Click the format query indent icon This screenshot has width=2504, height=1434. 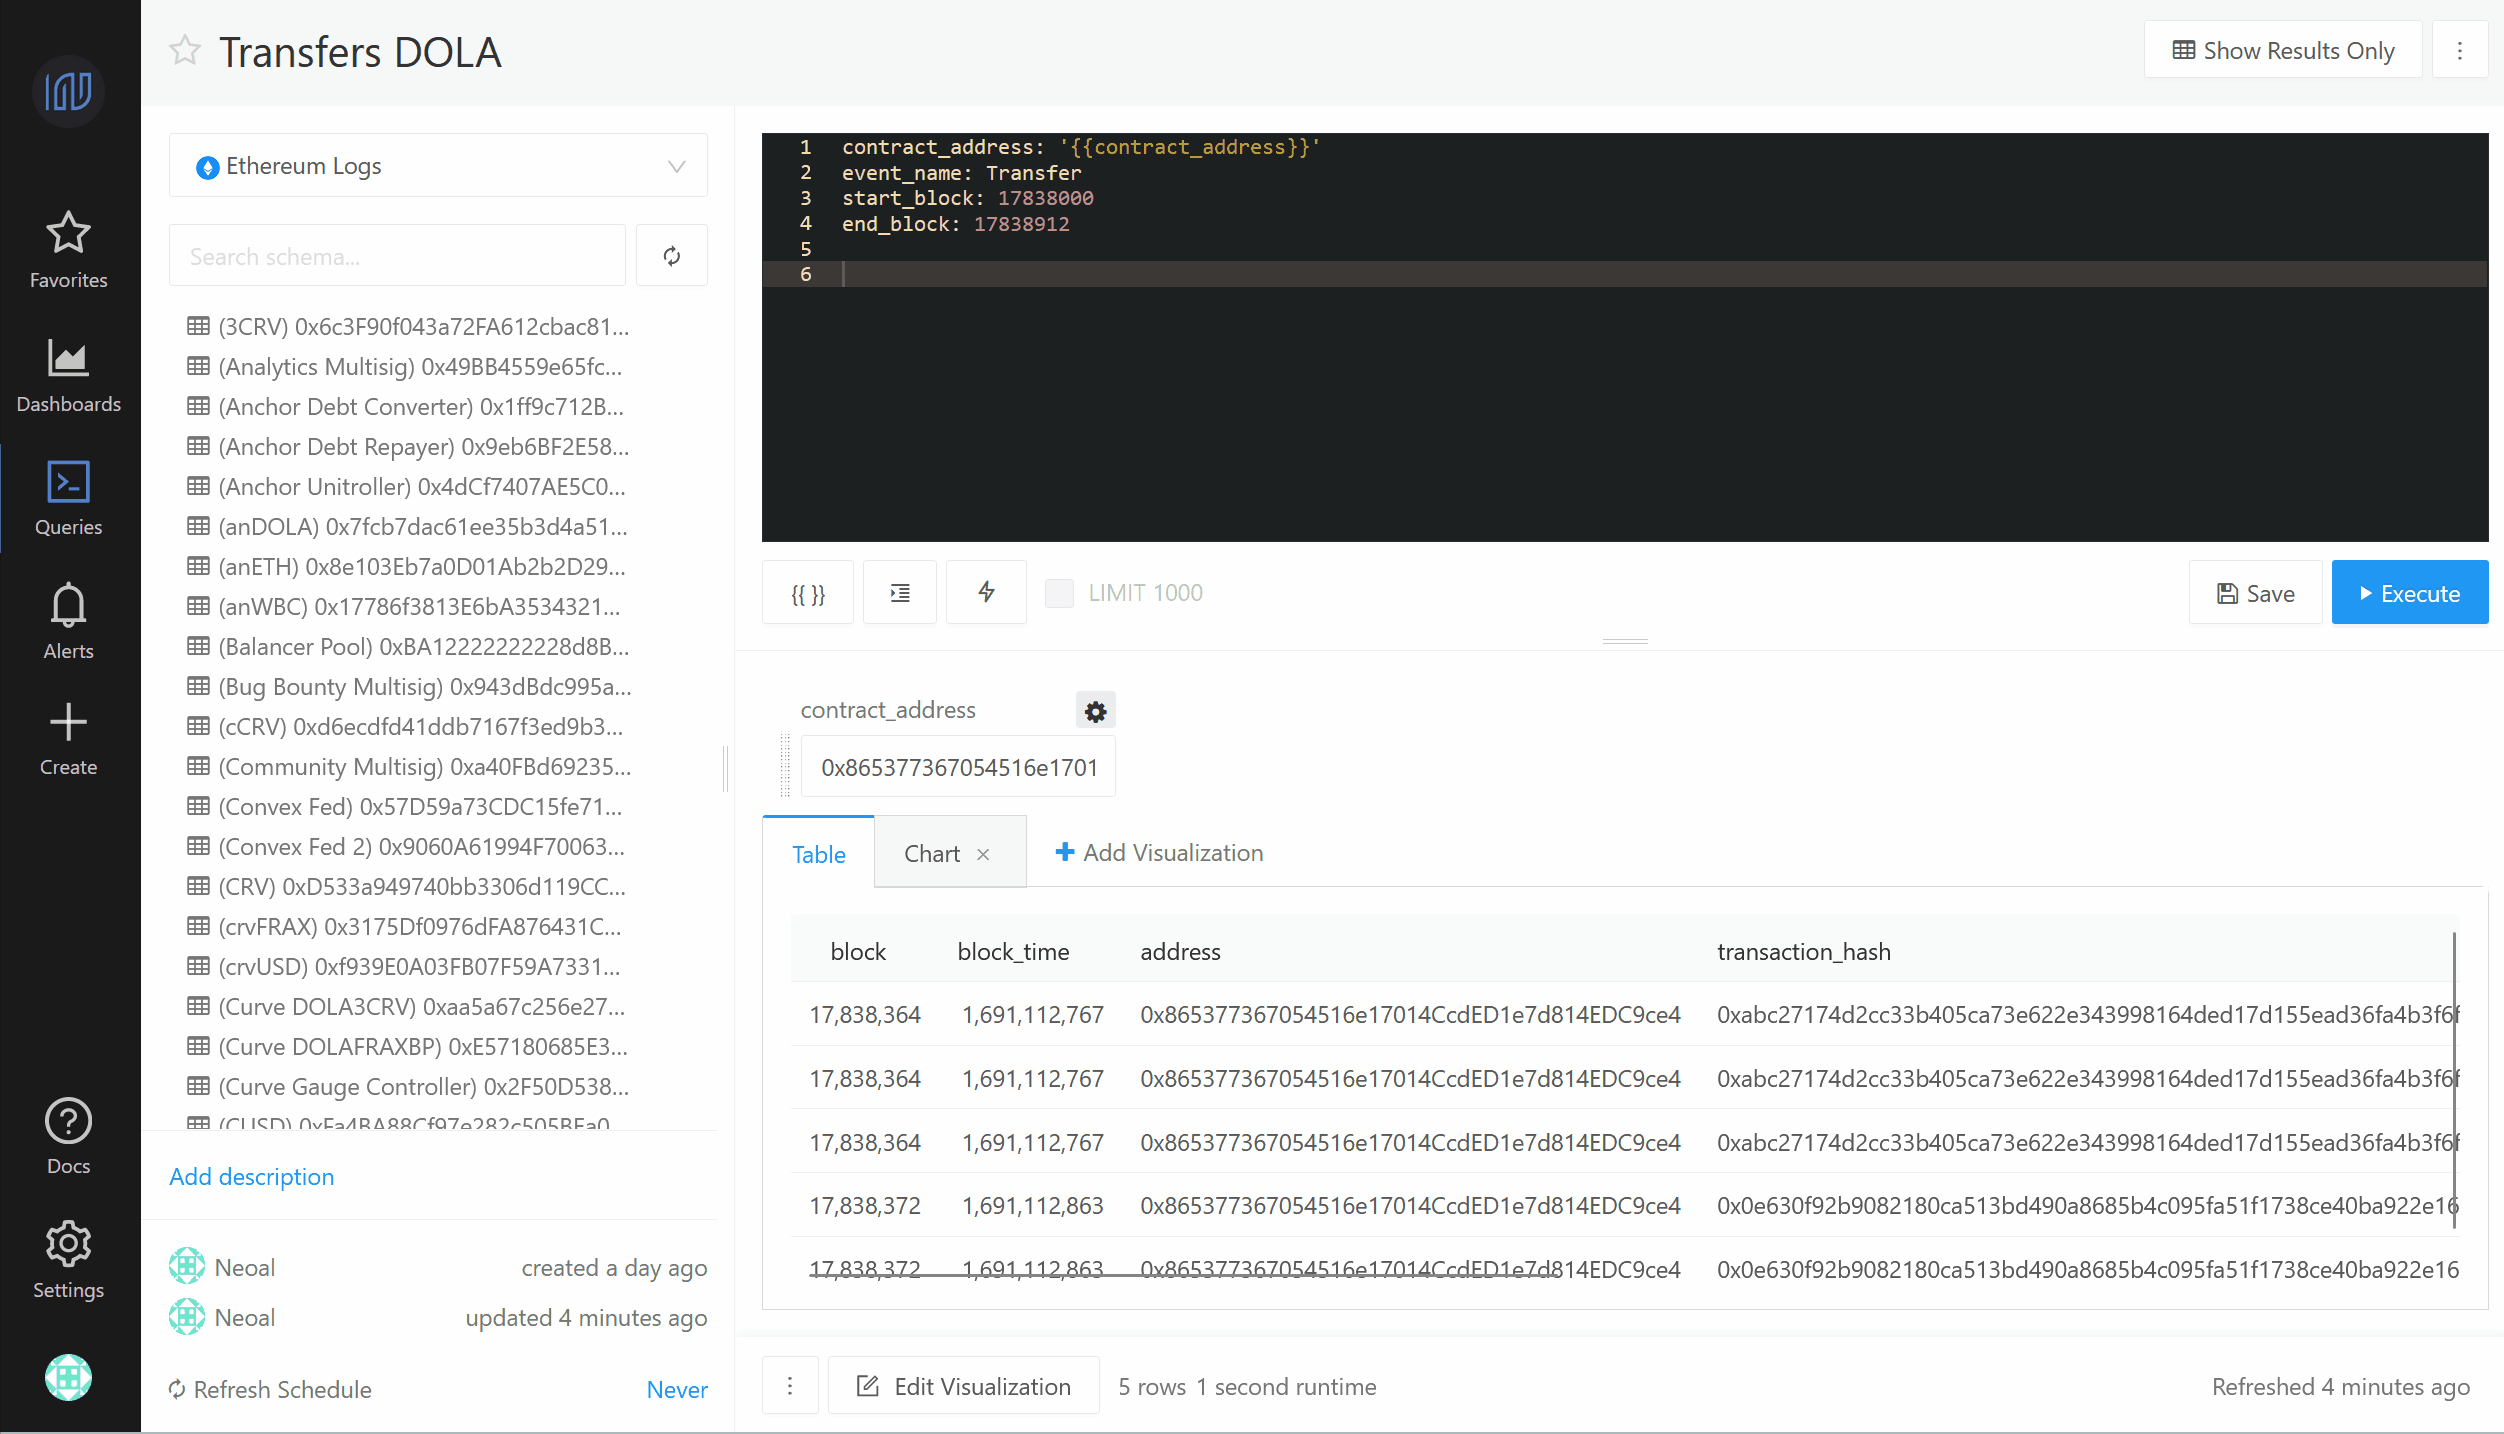pos(900,593)
